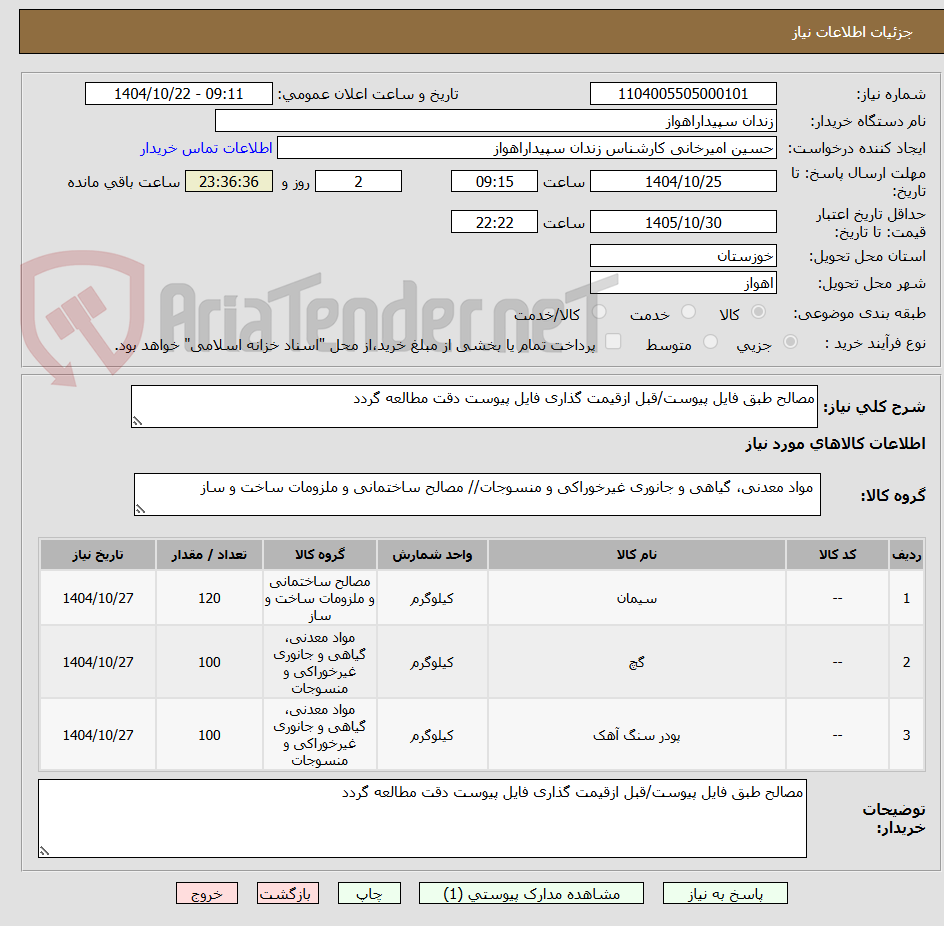
Task: Select the جزیی purchase type radio
Action: (790, 342)
